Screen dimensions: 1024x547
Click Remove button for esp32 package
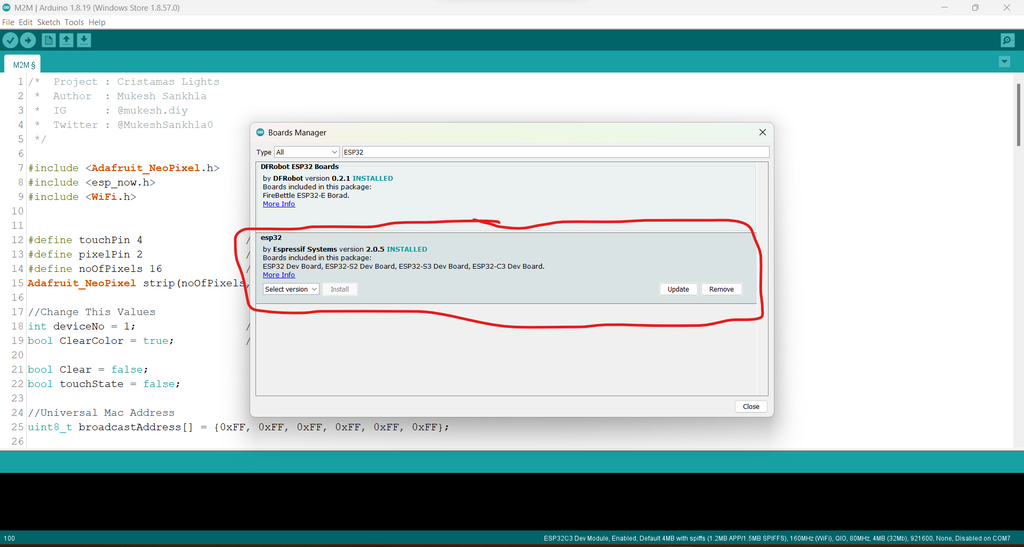point(722,289)
